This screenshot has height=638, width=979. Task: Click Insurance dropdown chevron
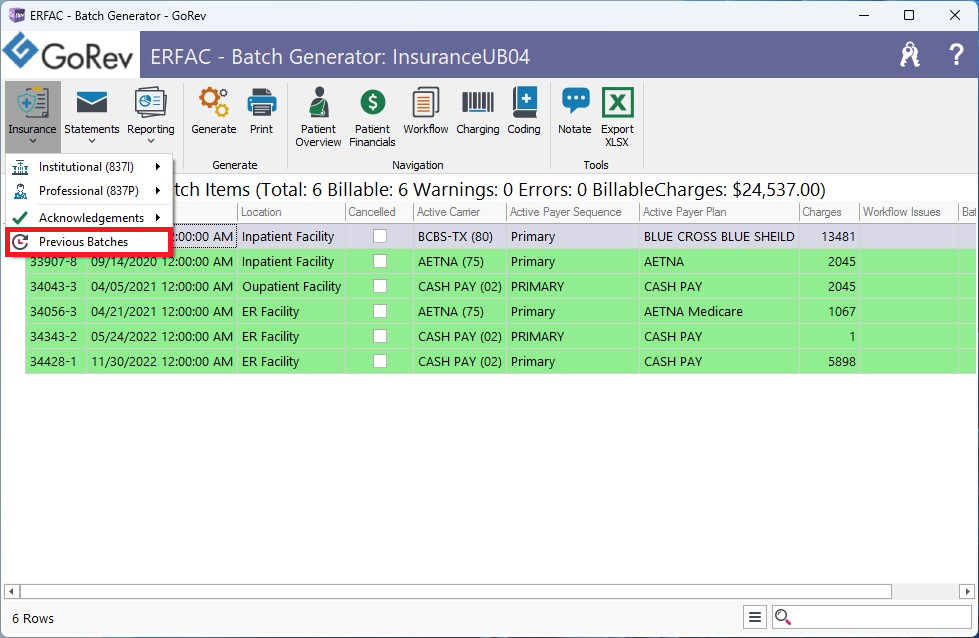(32, 142)
